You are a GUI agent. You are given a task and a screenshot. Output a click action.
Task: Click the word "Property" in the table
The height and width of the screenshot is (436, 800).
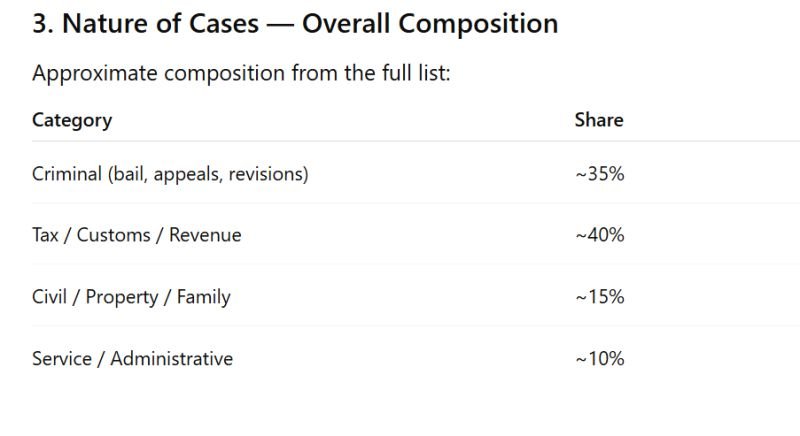pos(122,297)
